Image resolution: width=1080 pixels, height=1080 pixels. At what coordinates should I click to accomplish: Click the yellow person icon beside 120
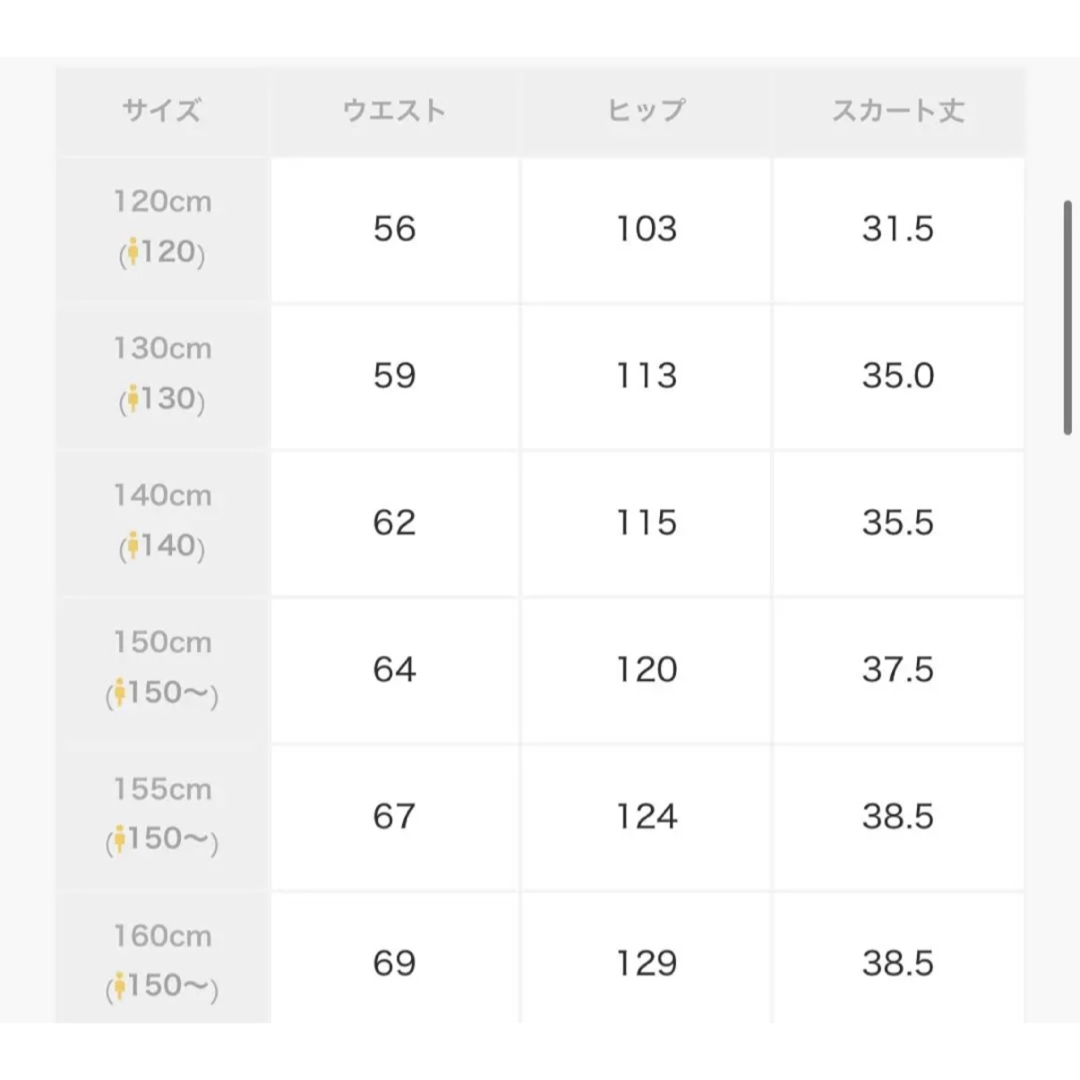133,251
